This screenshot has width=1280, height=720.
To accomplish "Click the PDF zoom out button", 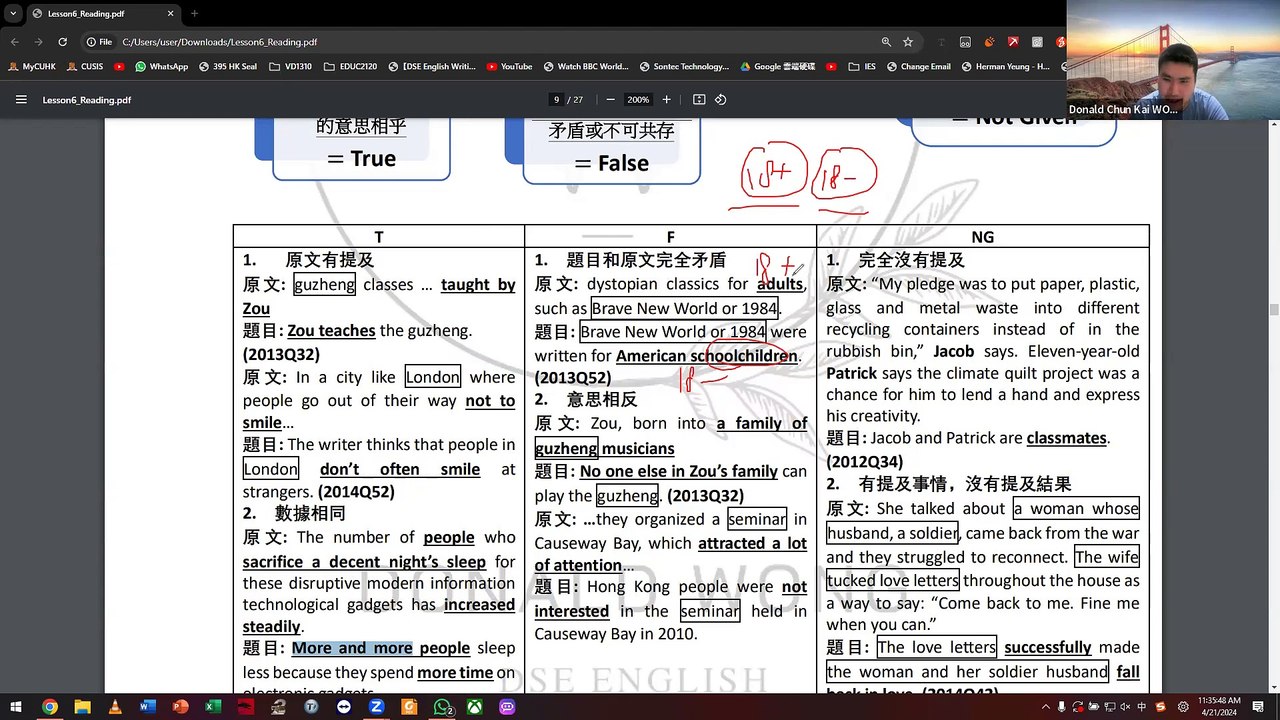I will coord(610,100).
